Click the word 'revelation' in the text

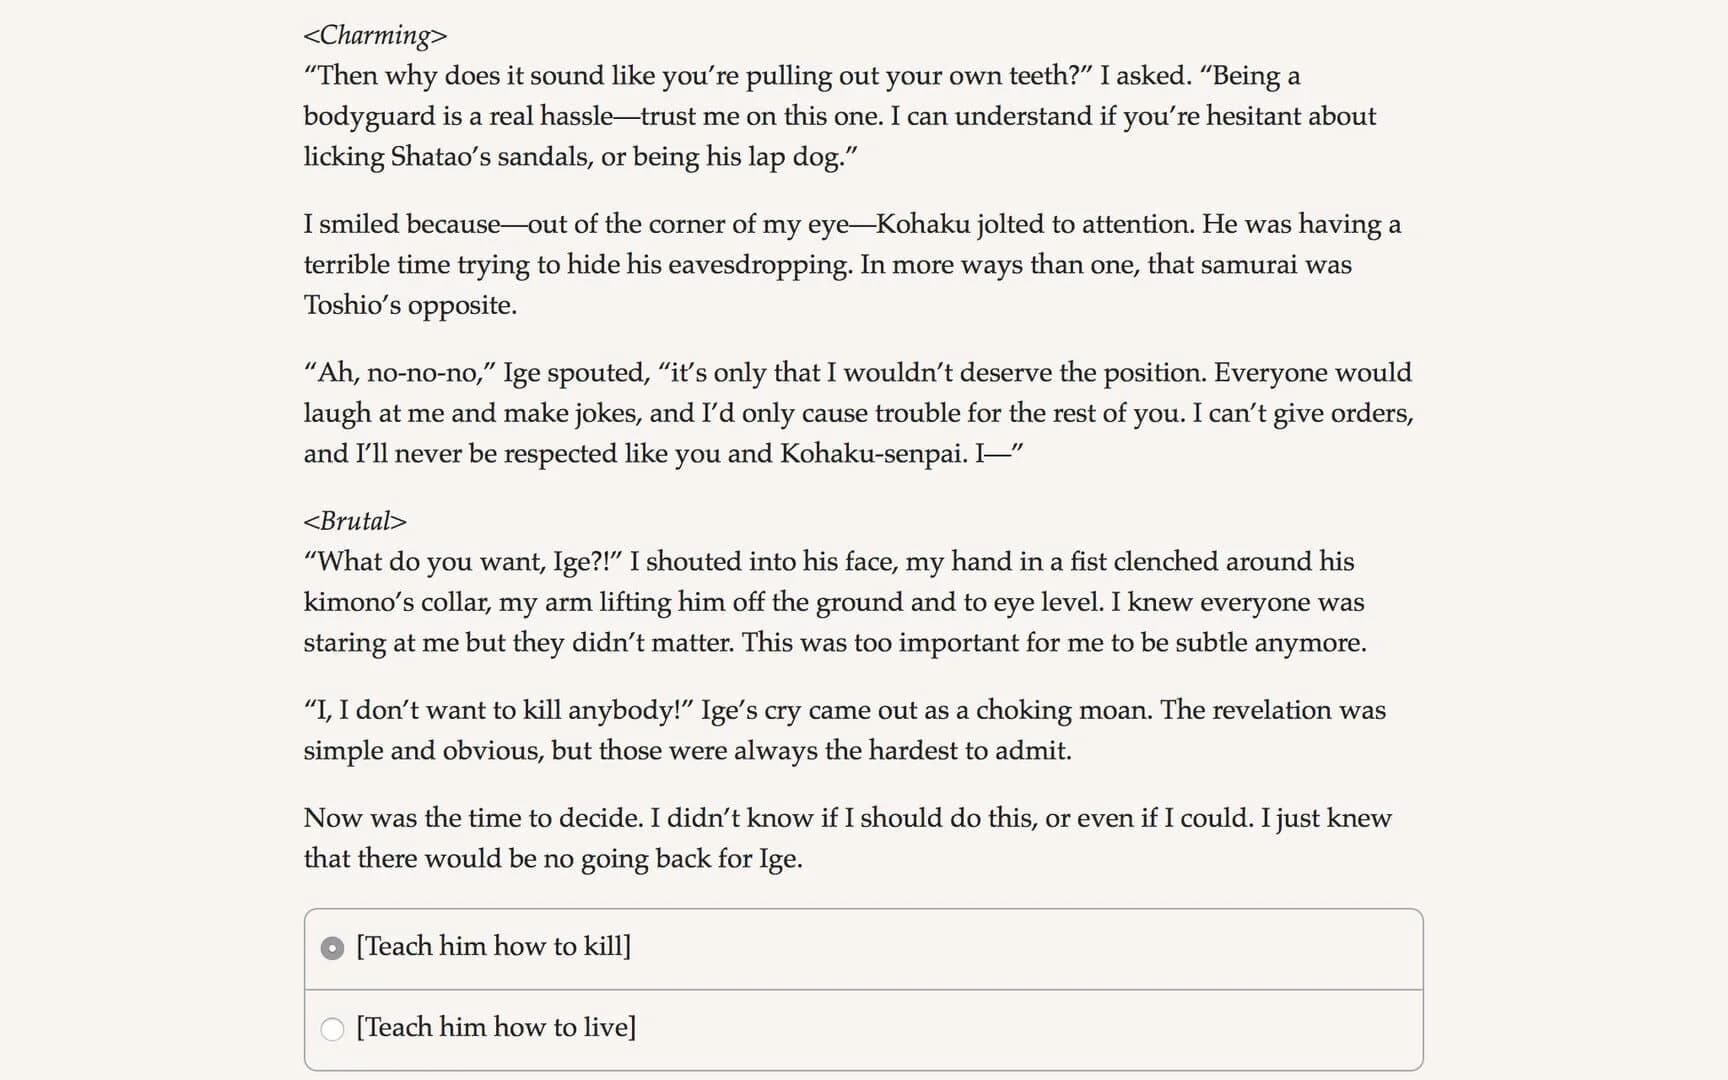1272,710
